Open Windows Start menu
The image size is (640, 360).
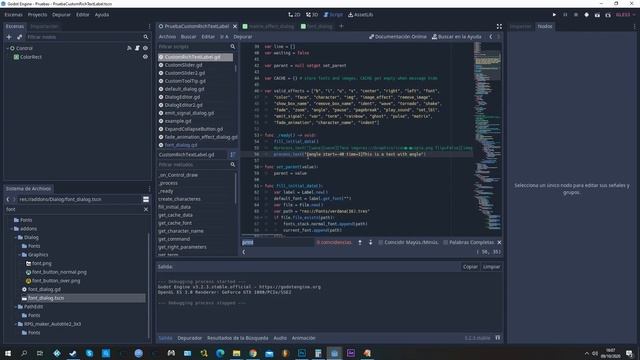pos(7,353)
